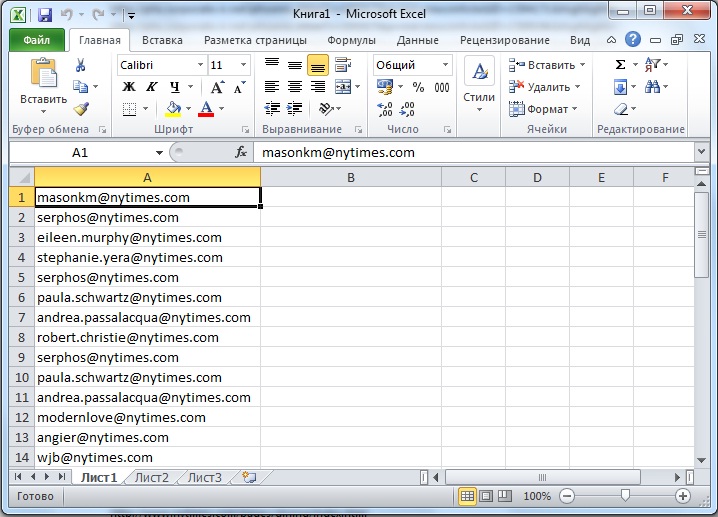Toggle bold Ж formatting

click(x=129, y=87)
